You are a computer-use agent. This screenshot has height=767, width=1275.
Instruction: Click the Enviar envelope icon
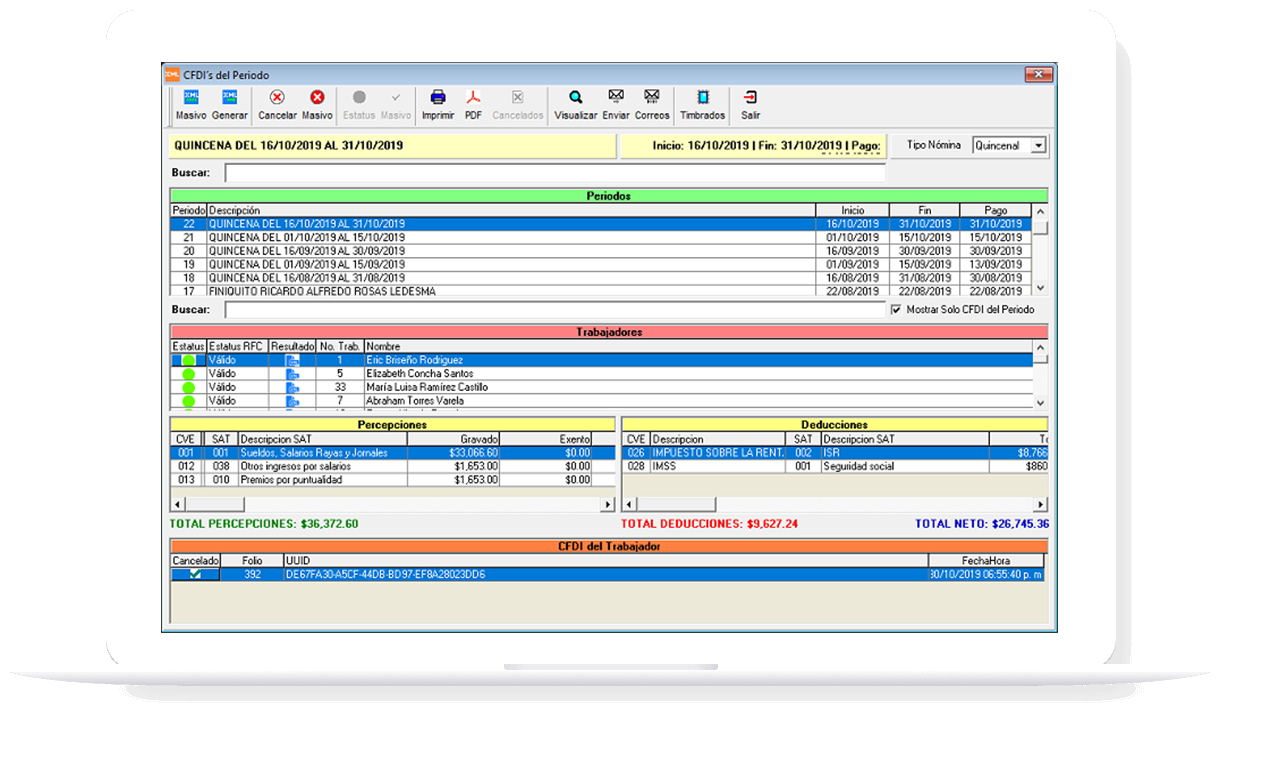[616, 96]
